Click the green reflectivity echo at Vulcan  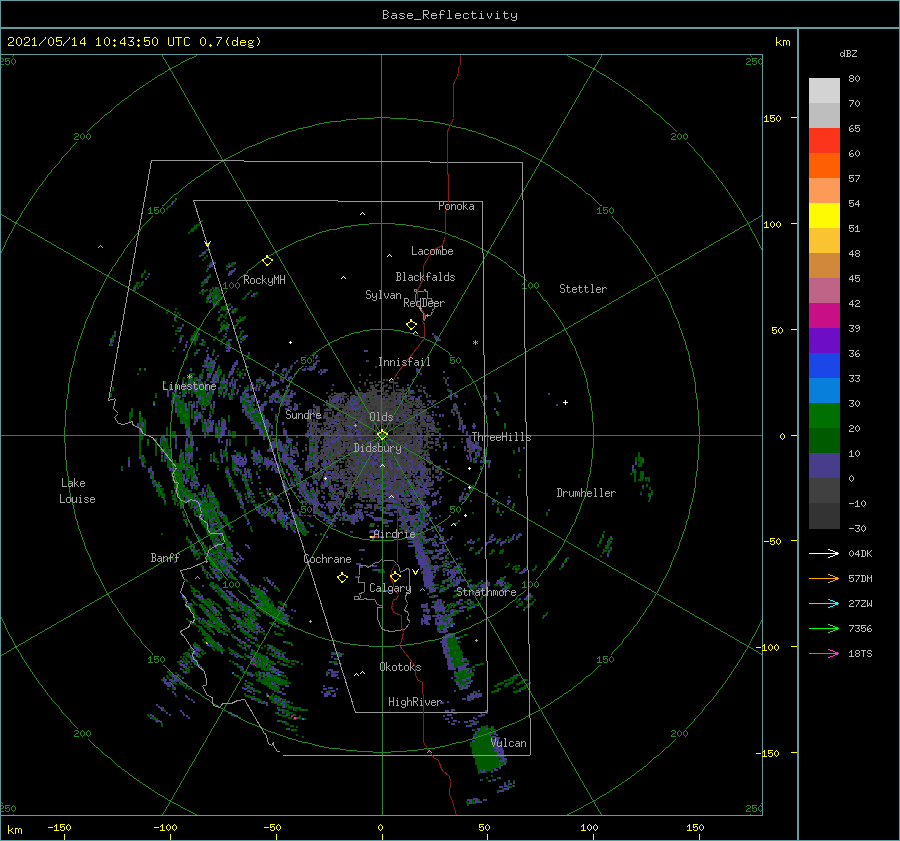coord(486,749)
